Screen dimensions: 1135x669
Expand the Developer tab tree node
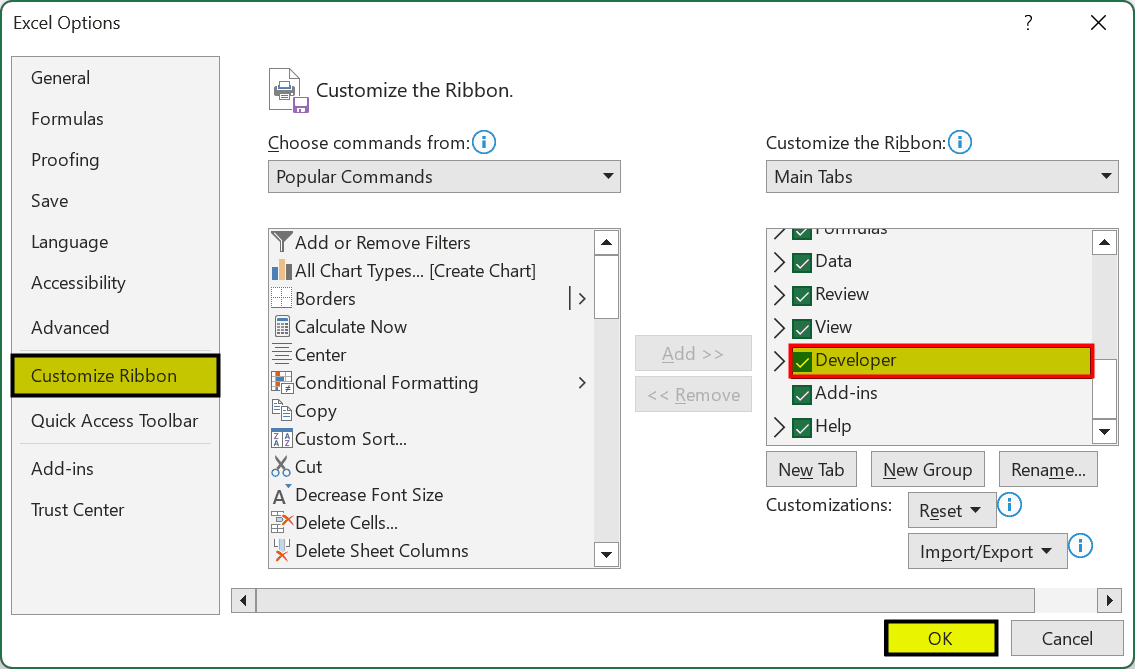(779, 361)
